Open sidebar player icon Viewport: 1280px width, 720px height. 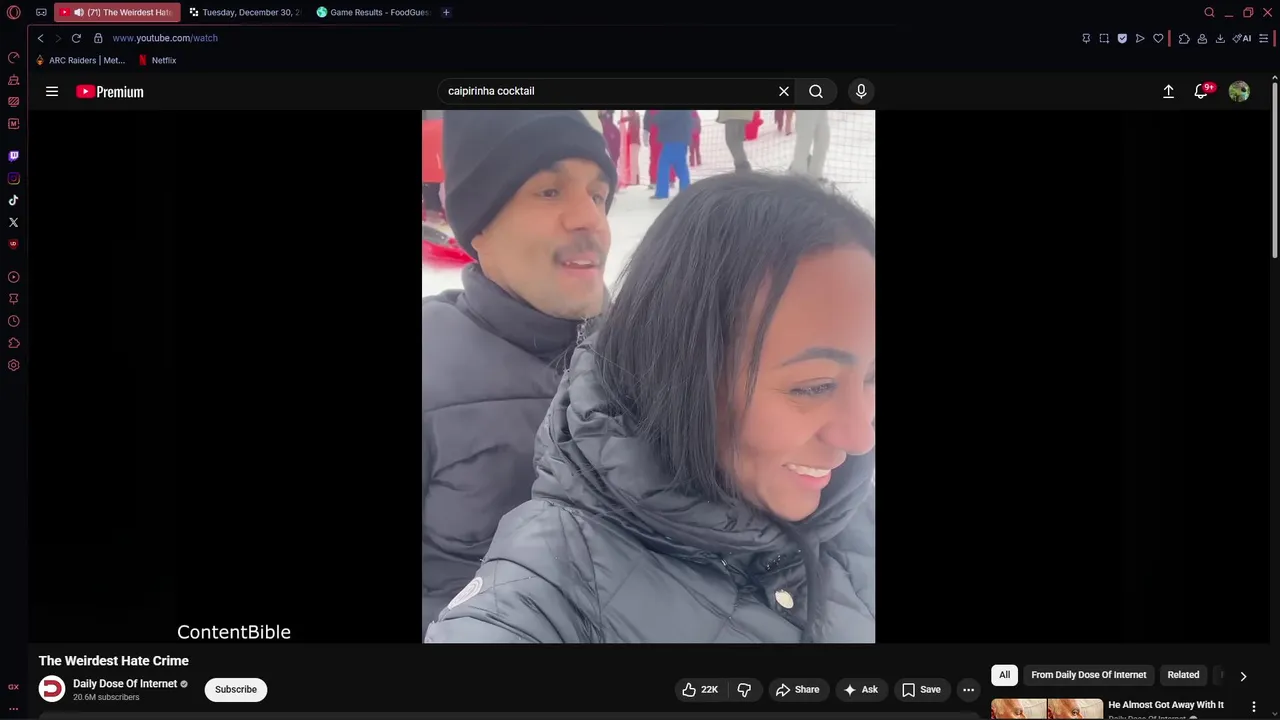13,277
